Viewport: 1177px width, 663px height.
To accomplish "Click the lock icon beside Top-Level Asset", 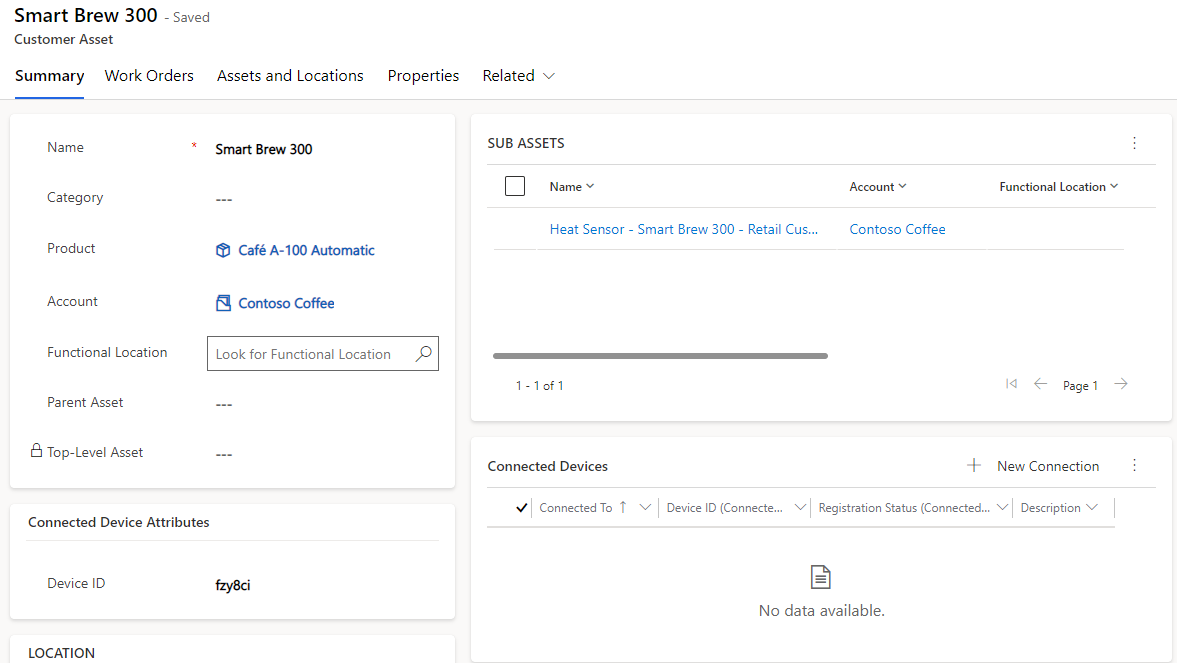I will click(34, 451).
